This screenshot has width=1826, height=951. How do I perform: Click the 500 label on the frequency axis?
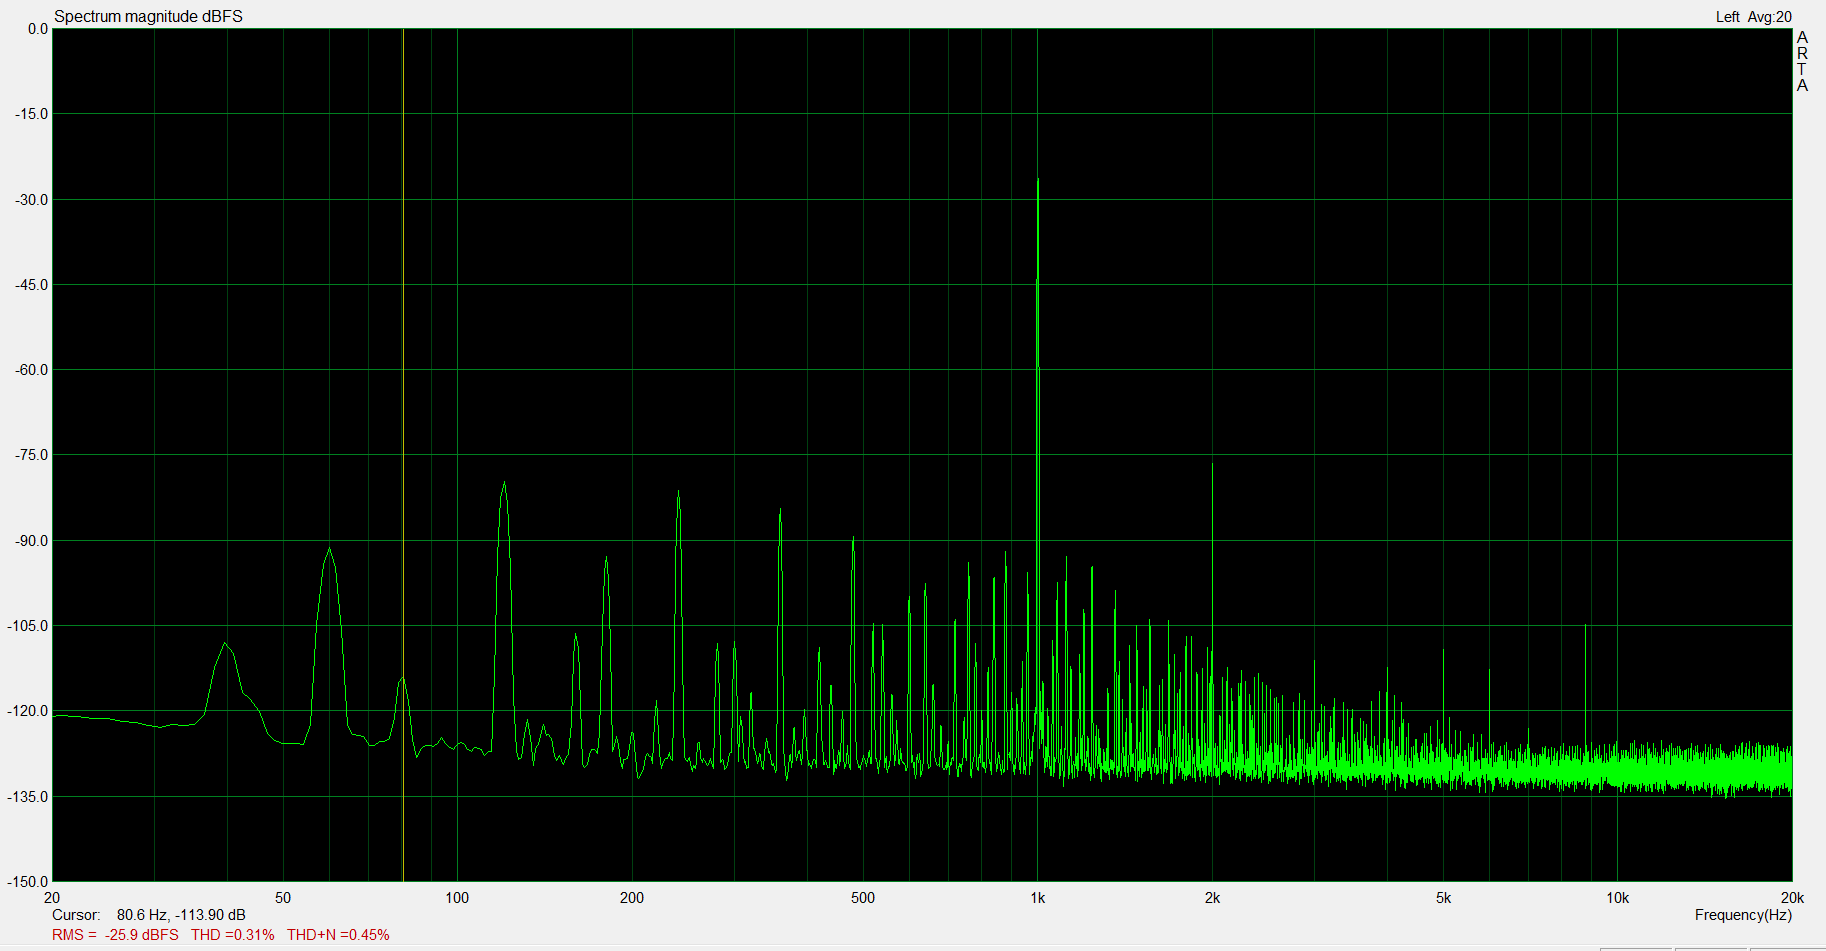863,898
